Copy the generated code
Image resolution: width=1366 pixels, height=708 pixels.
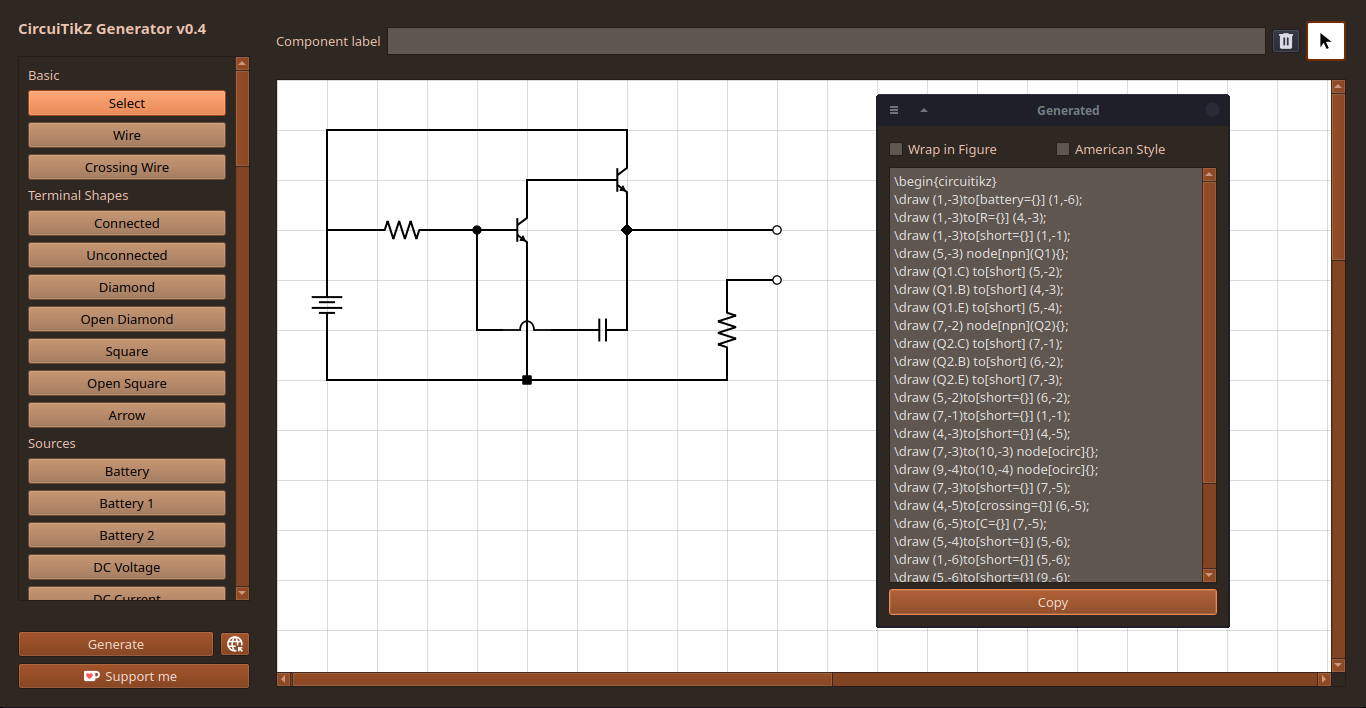point(1053,602)
